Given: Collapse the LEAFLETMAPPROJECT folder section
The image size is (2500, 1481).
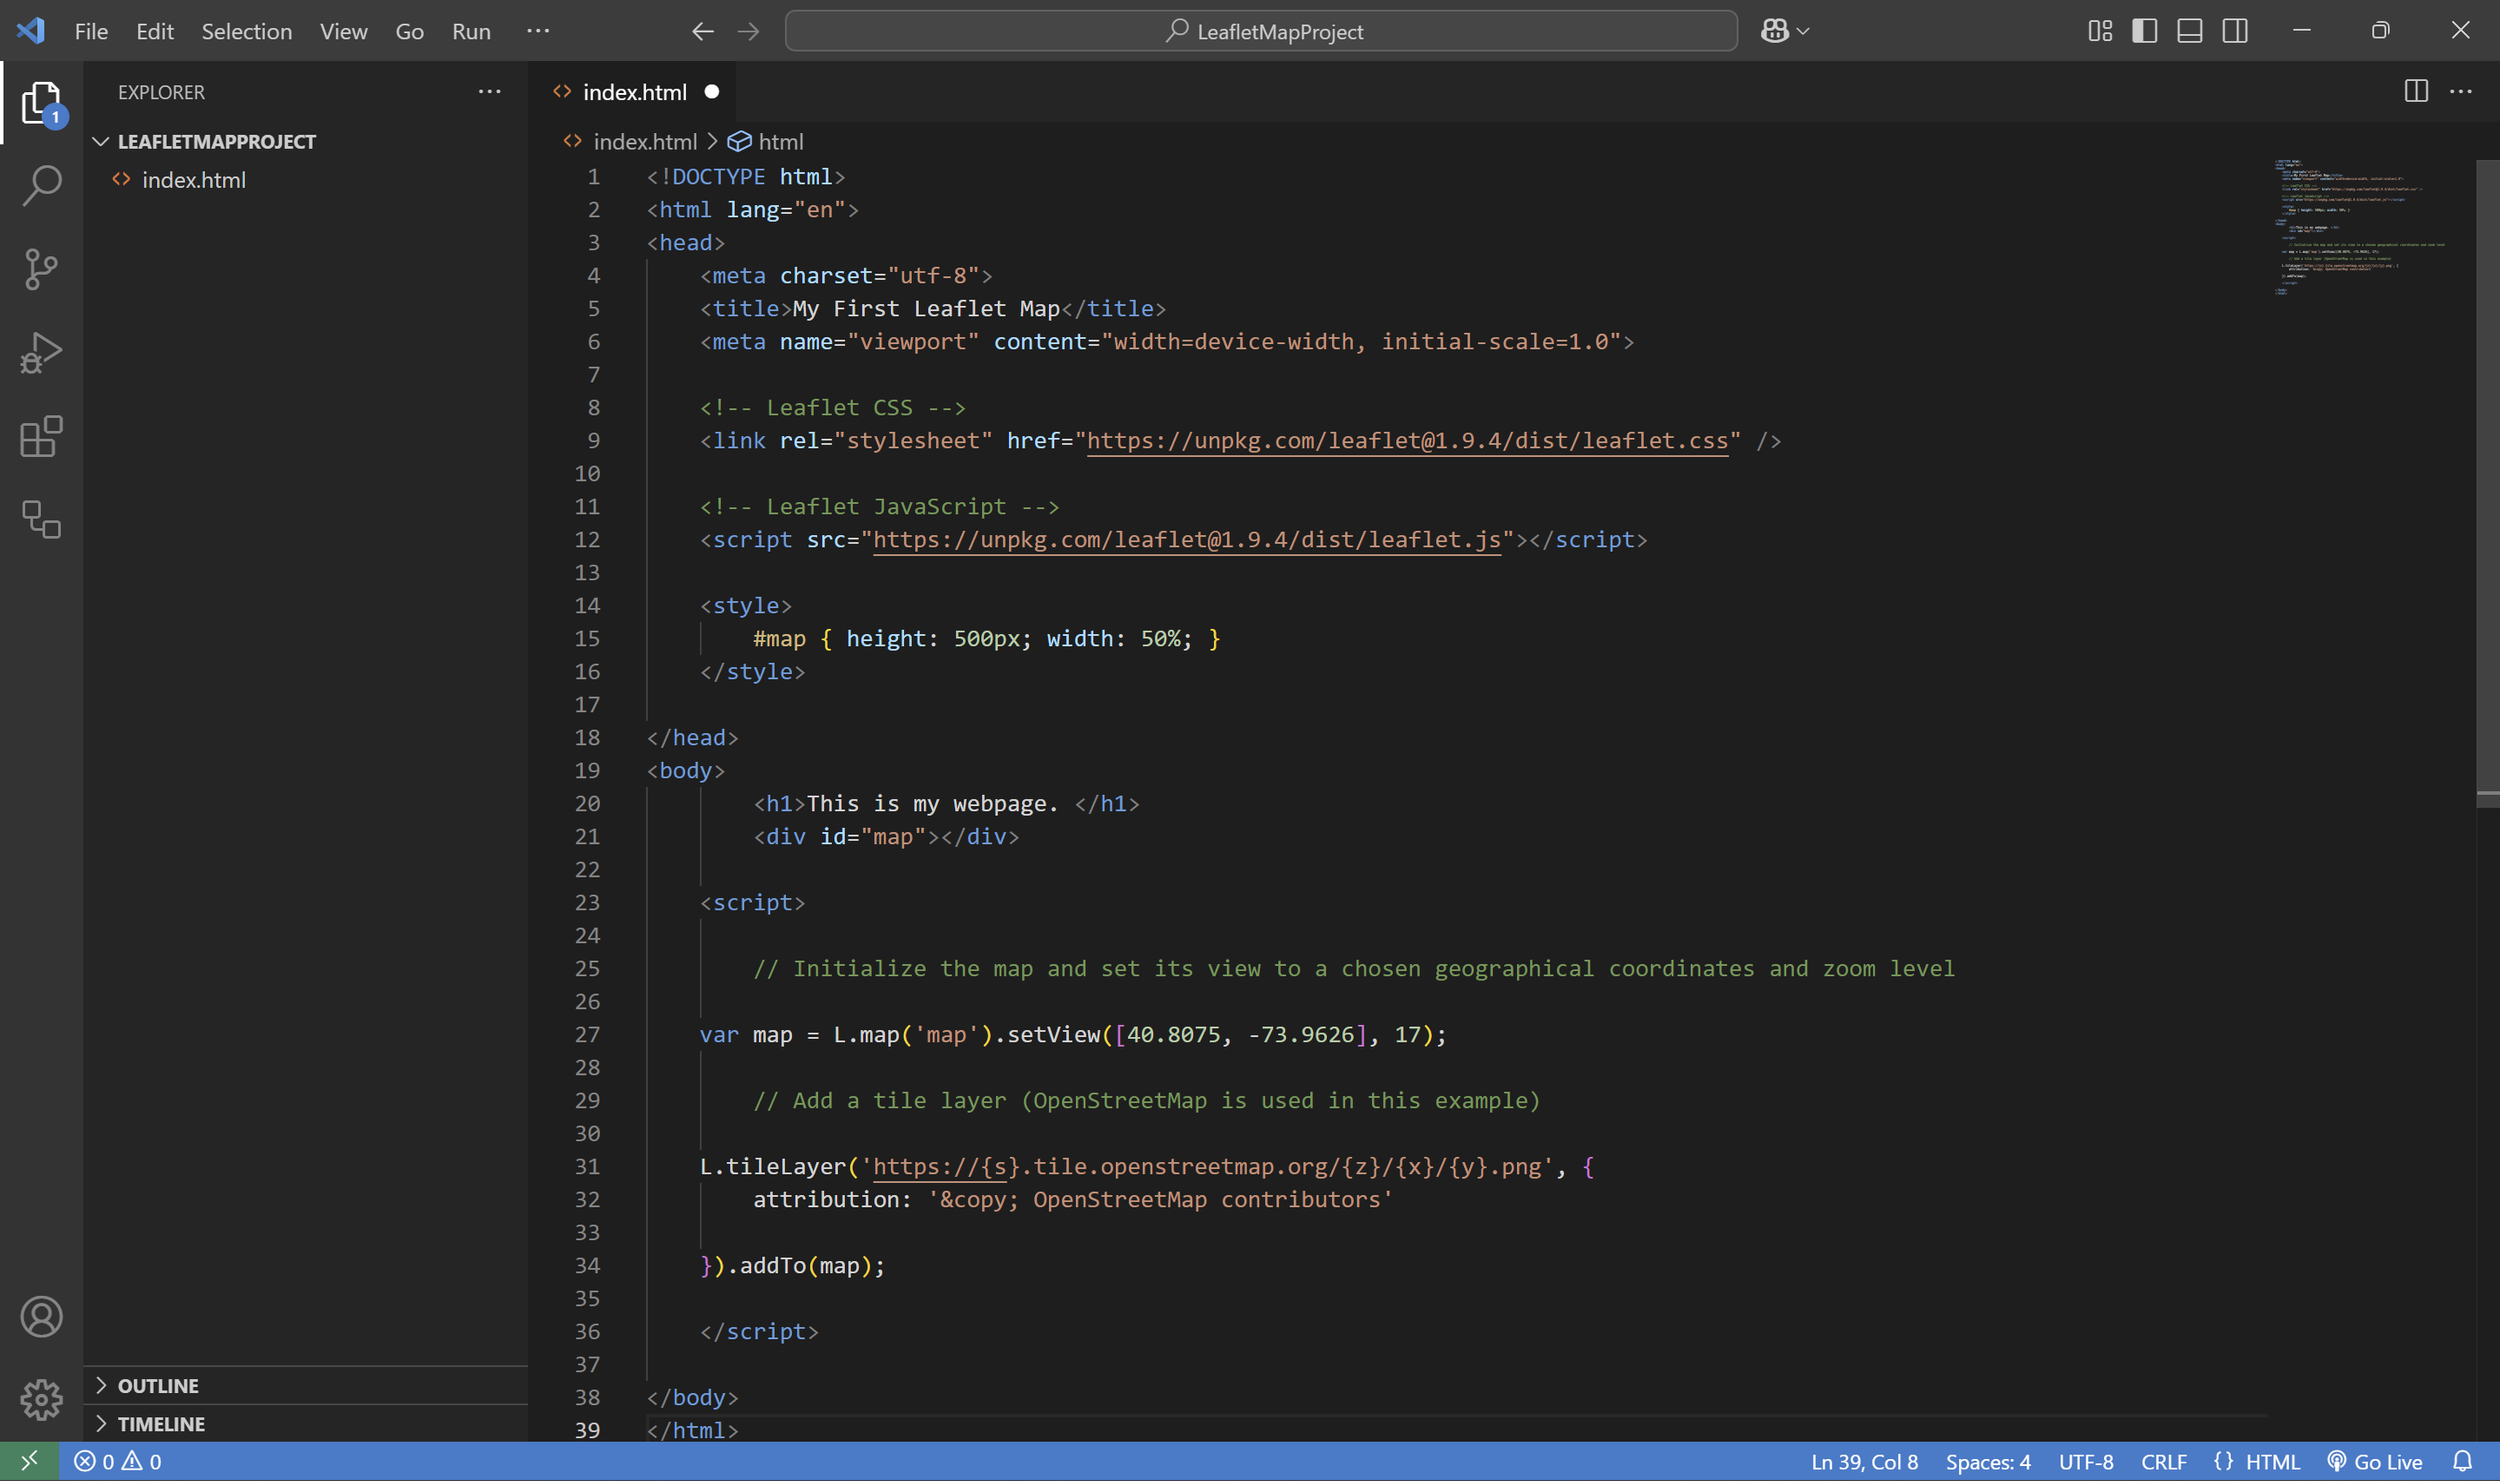Looking at the screenshot, I should [216, 141].
